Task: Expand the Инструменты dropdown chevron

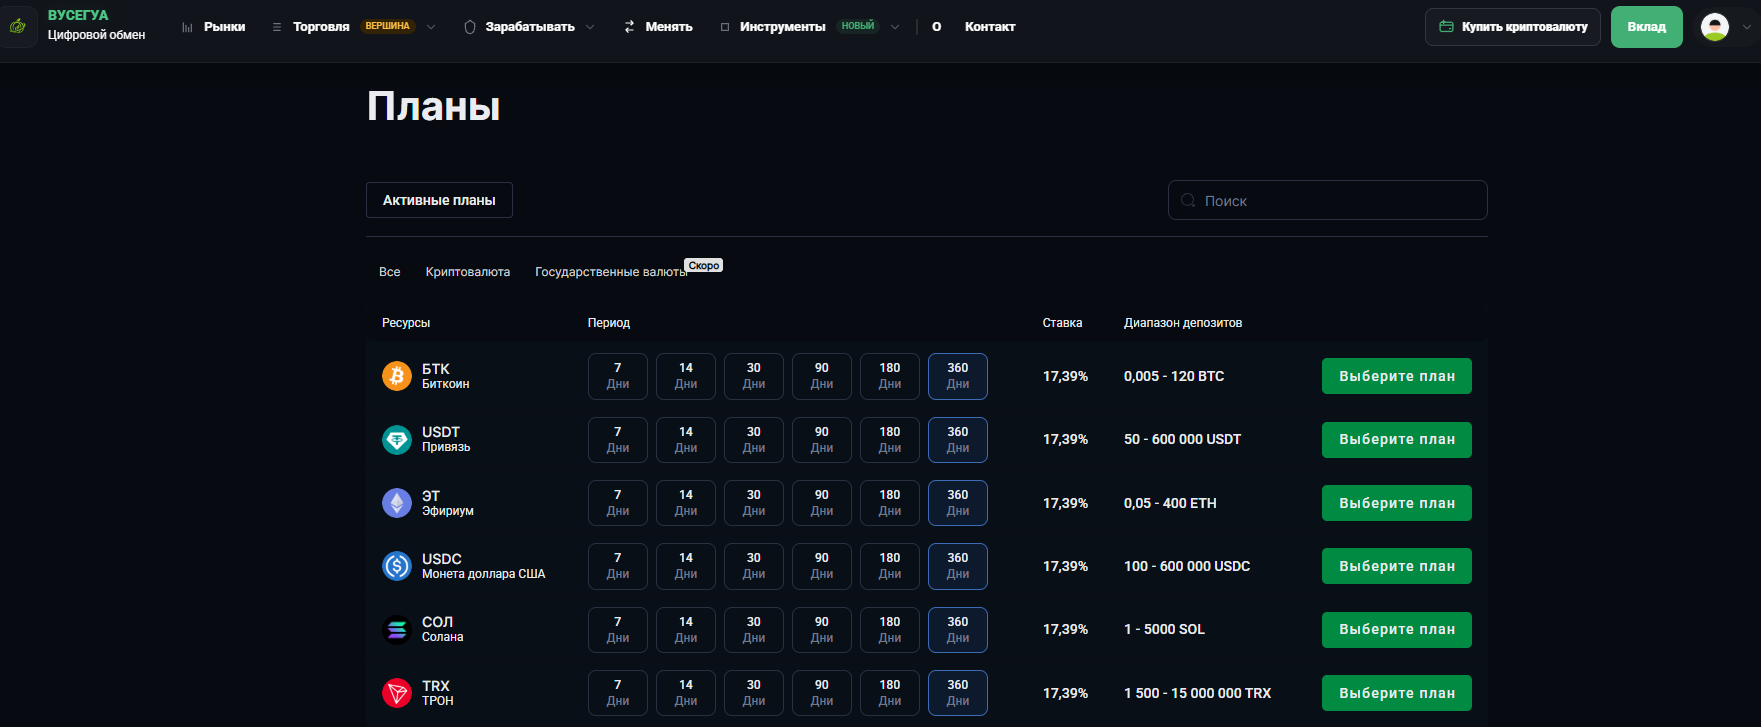Action: [x=895, y=27]
